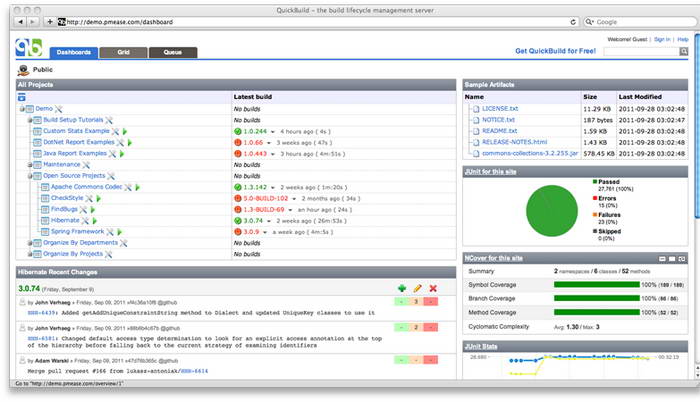Open settings tools icon for Organize By Departments
700x402 pixels.
[x=124, y=243]
